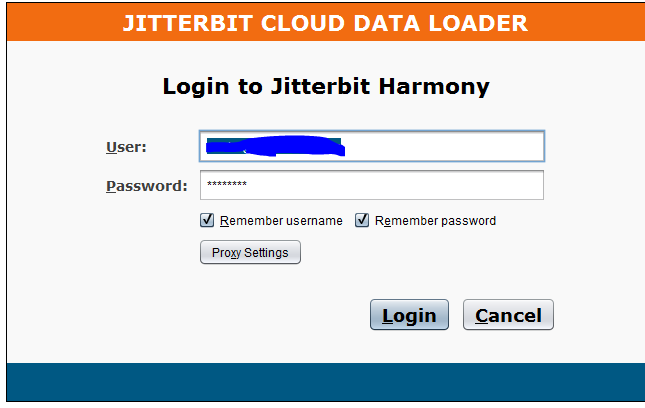The height and width of the screenshot is (408, 645).
Task: Open Proxy Settings
Action: pyautogui.click(x=250, y=253)
